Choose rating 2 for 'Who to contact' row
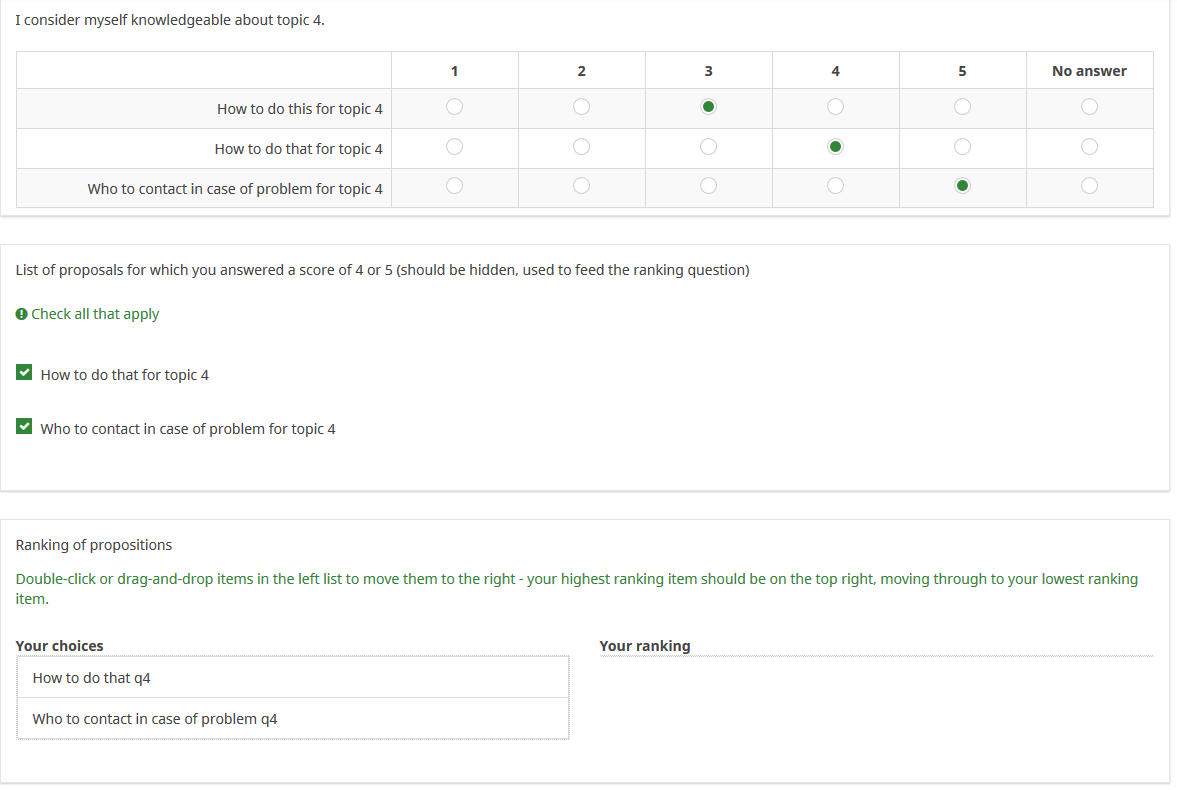Viewport: 1177px width, 790px height. (581, 186)
